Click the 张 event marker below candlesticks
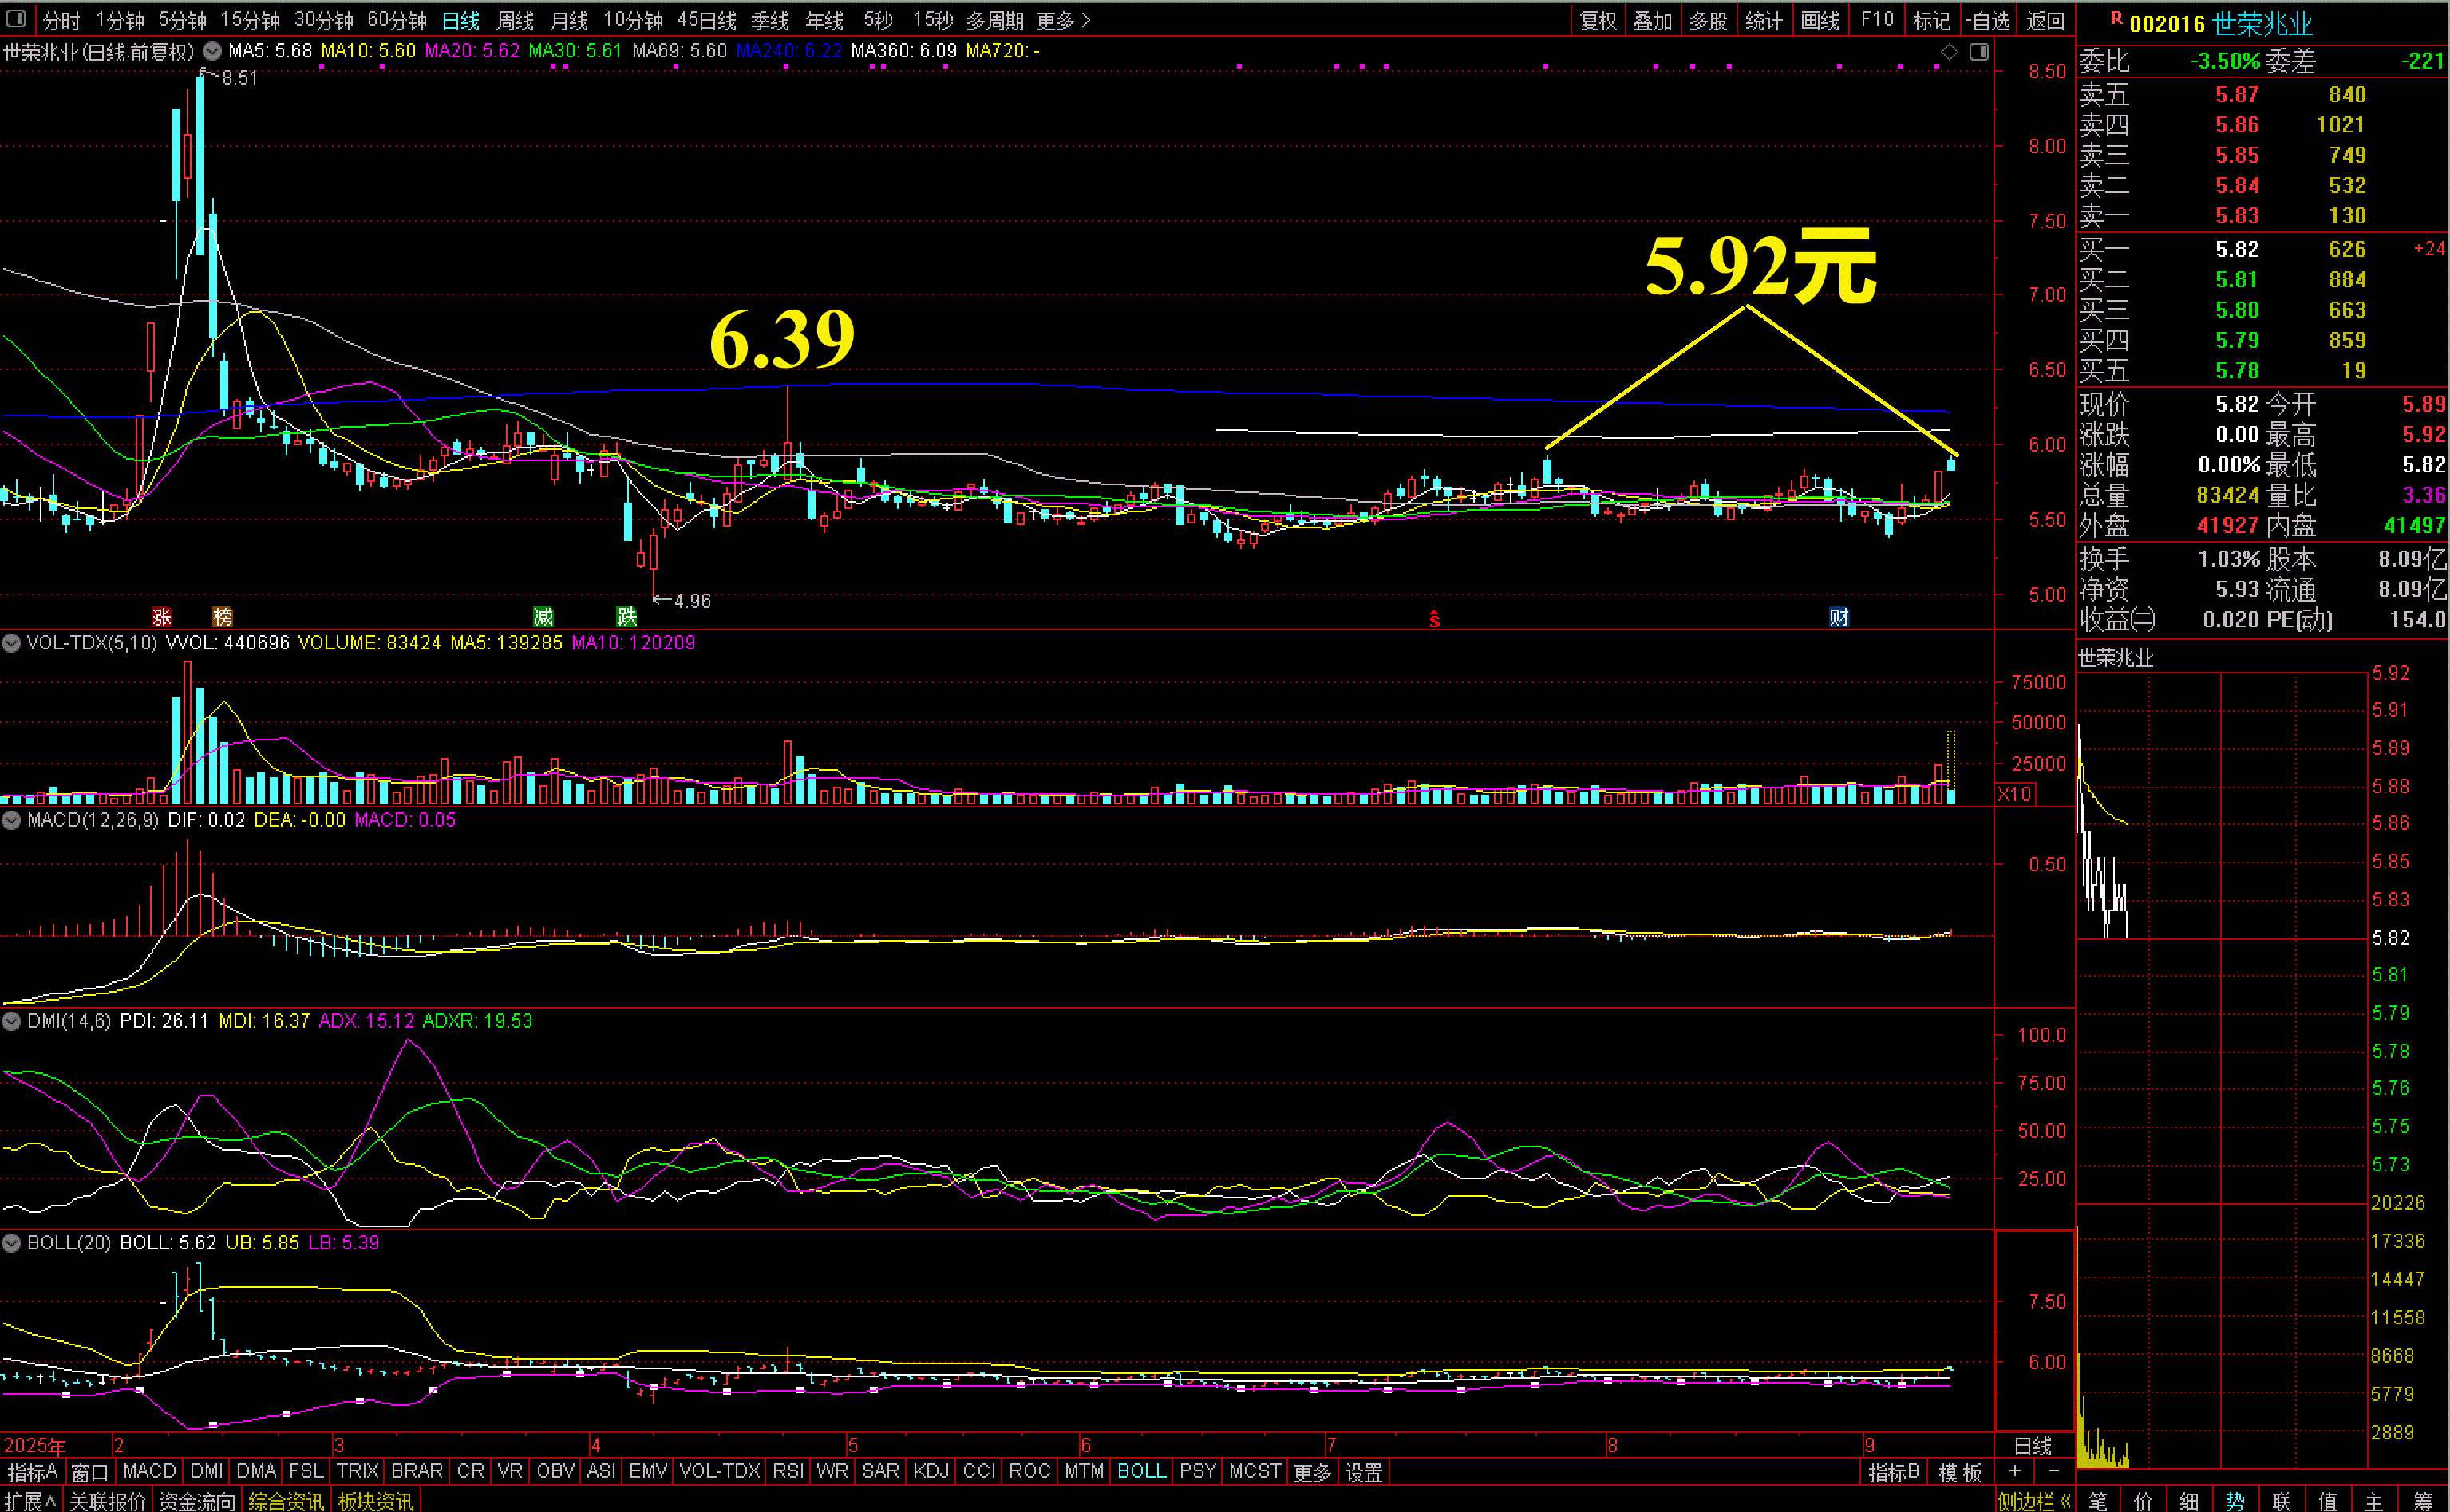 pos(162,617)
